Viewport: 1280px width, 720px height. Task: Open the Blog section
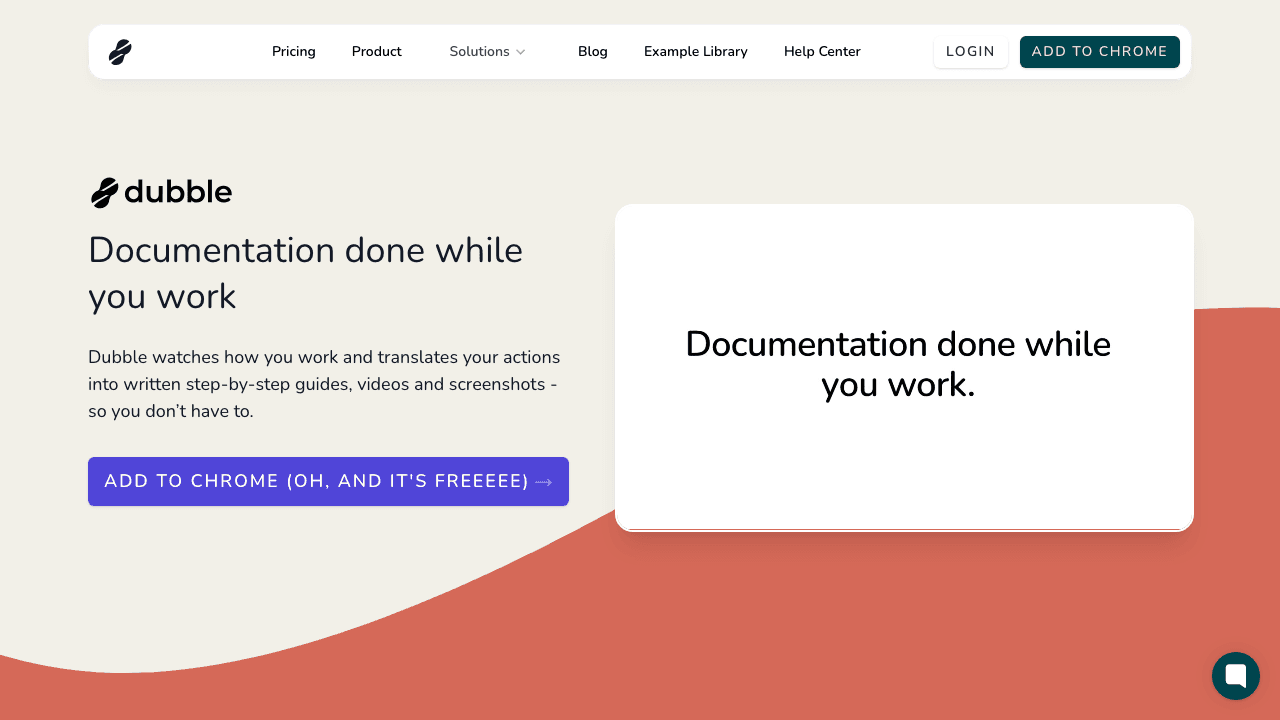coord(593,51)
